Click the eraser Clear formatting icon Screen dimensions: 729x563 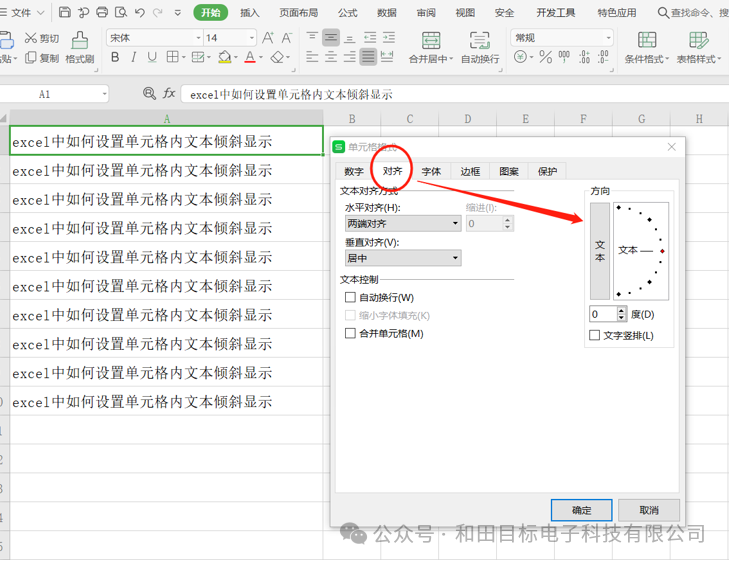[278, 57]
